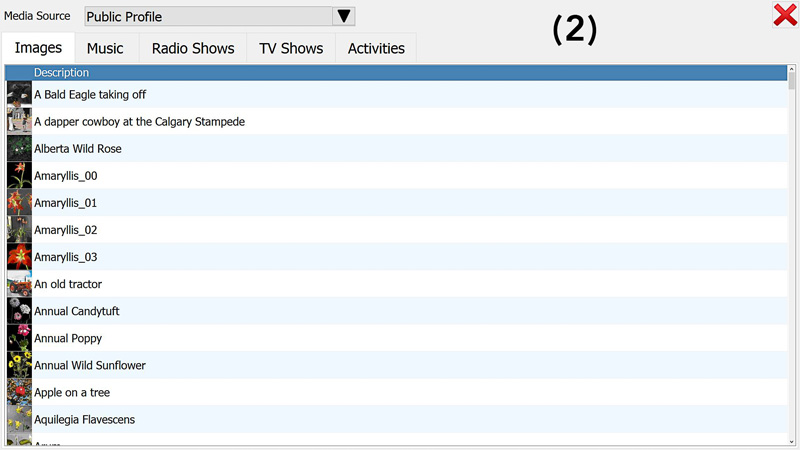Select the Annual Candytuft list entry

click(x=77, y=311)
